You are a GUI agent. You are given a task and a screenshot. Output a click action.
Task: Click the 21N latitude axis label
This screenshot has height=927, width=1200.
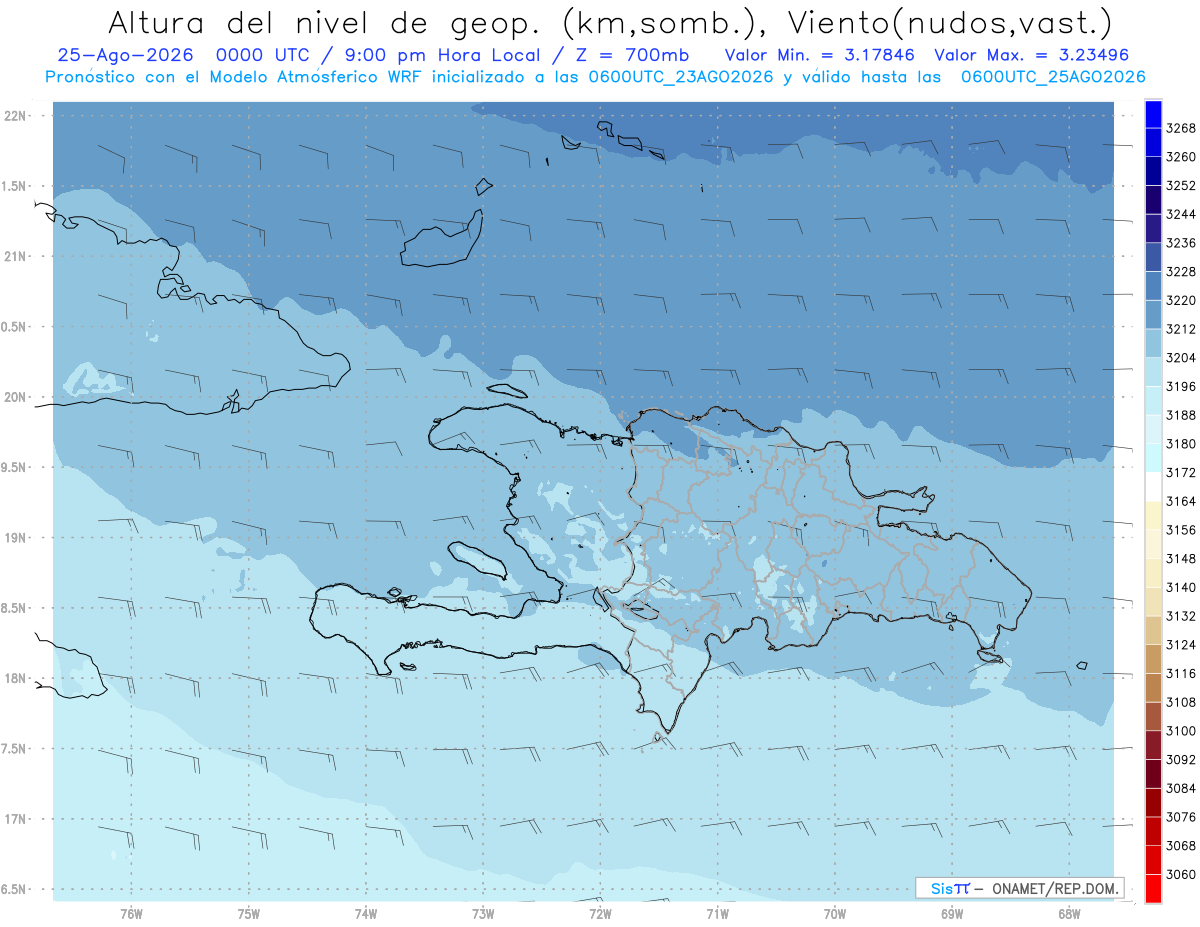click(16, 256)
